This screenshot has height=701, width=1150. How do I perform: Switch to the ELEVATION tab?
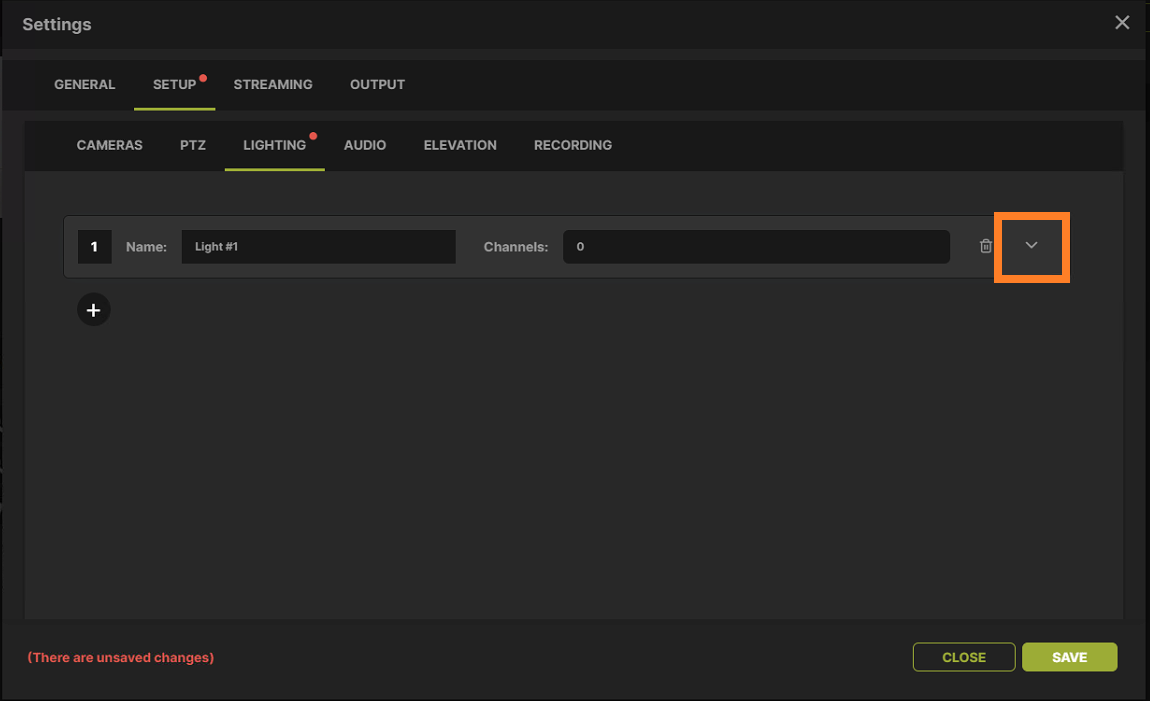[x=459, y=145]
